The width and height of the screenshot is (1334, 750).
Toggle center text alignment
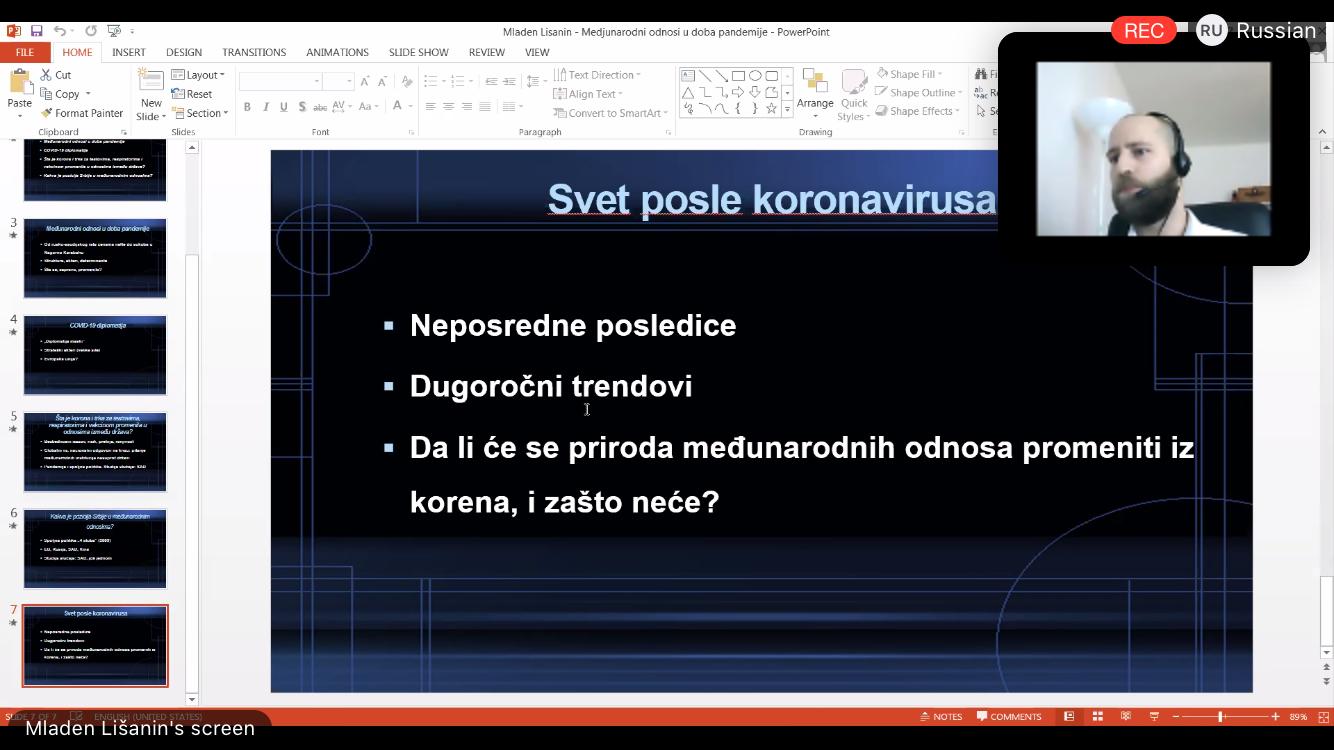pos(448,106)
